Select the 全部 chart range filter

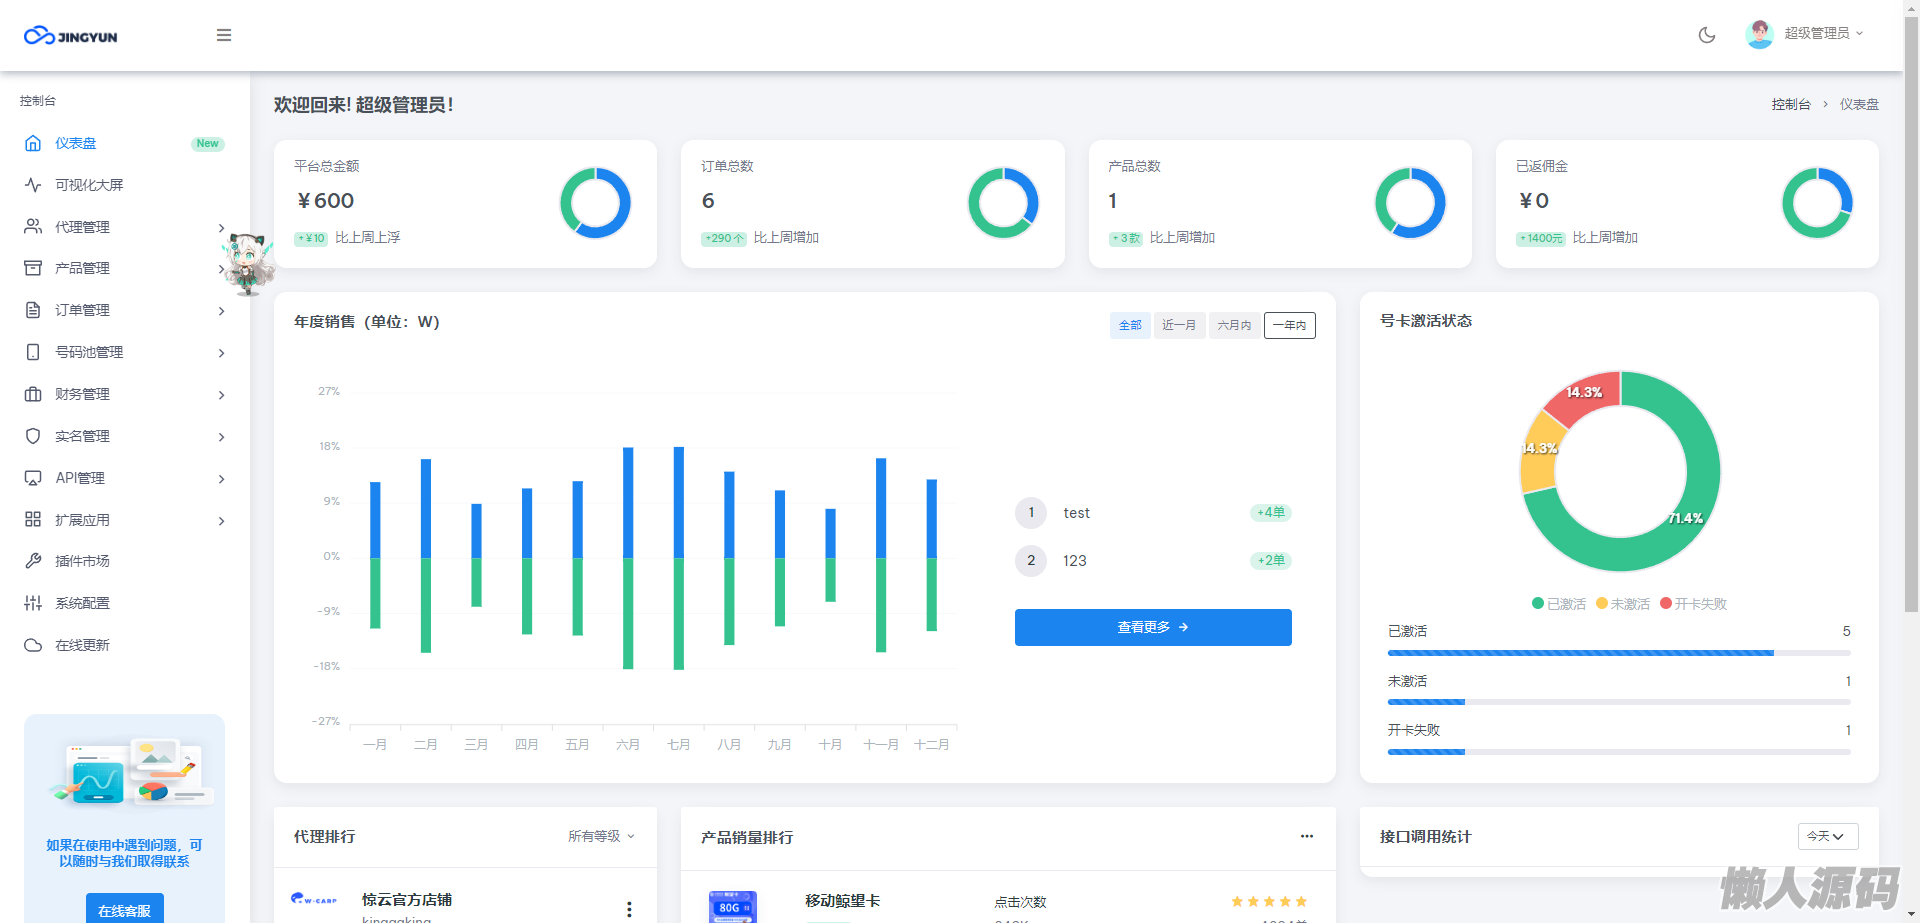pos(1130,326)
